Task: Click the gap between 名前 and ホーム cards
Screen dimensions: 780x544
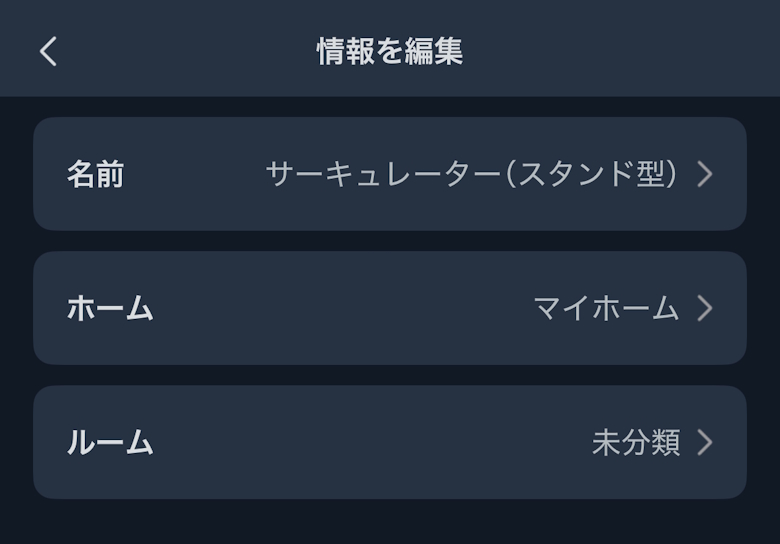Action: coord(390,241)
